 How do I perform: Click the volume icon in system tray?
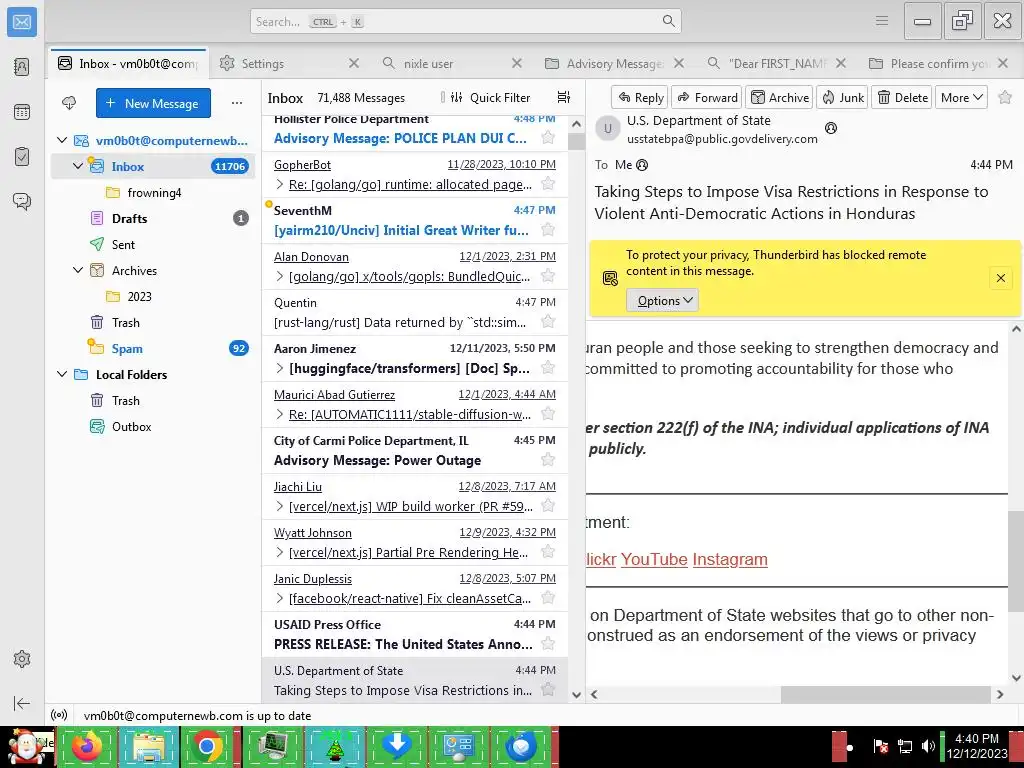point(927,746)
